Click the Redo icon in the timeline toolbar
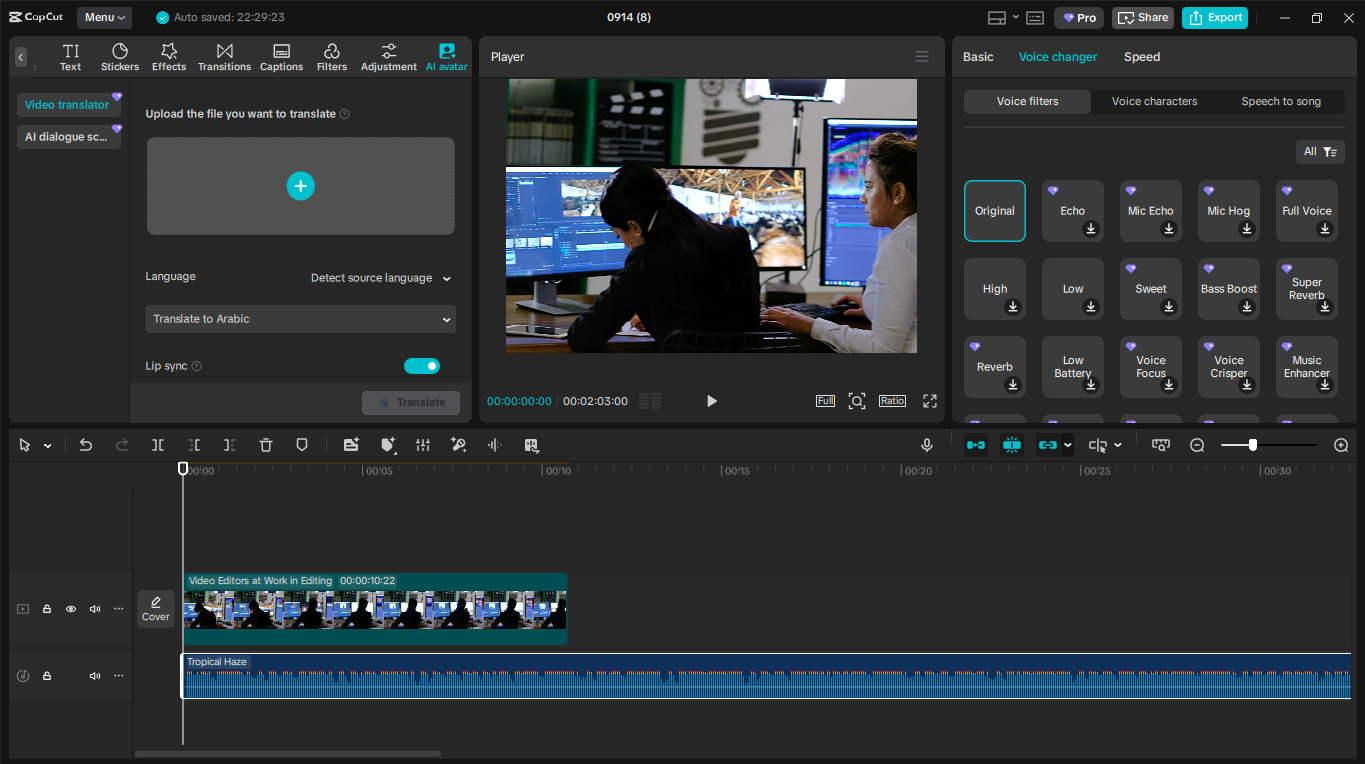 point(121,444)
